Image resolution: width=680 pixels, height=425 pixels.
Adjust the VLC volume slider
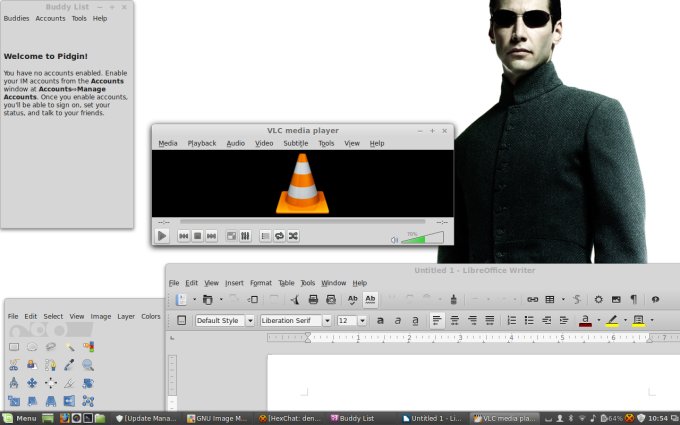click(x=422, y=238)
